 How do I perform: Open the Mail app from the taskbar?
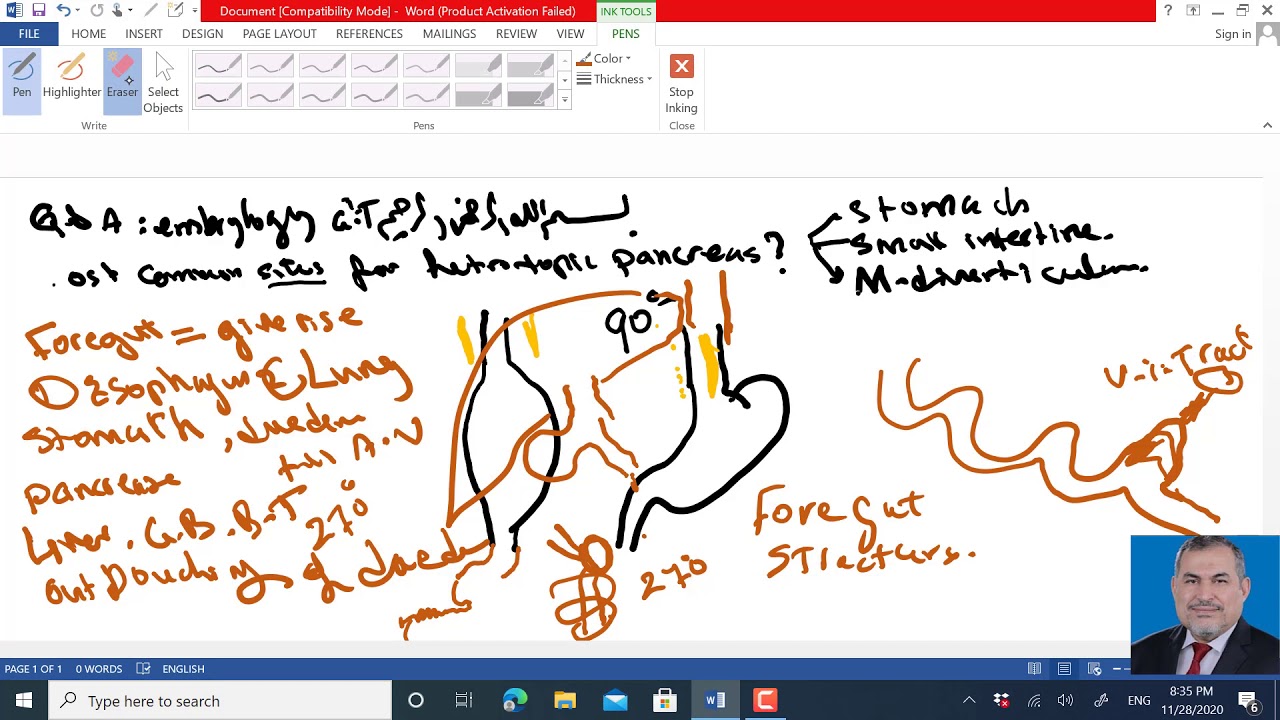pyautogui.click(x=615, y=701)
